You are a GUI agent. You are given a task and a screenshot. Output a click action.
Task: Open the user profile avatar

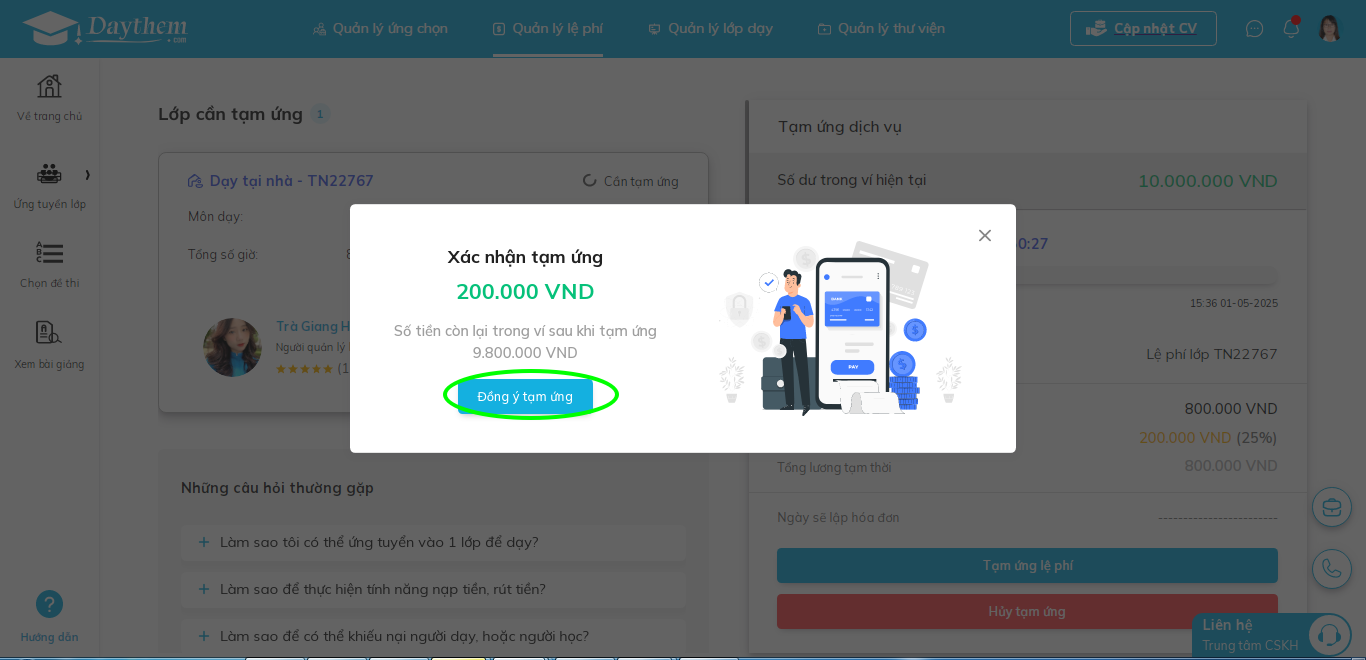(x=1329, y=28)
